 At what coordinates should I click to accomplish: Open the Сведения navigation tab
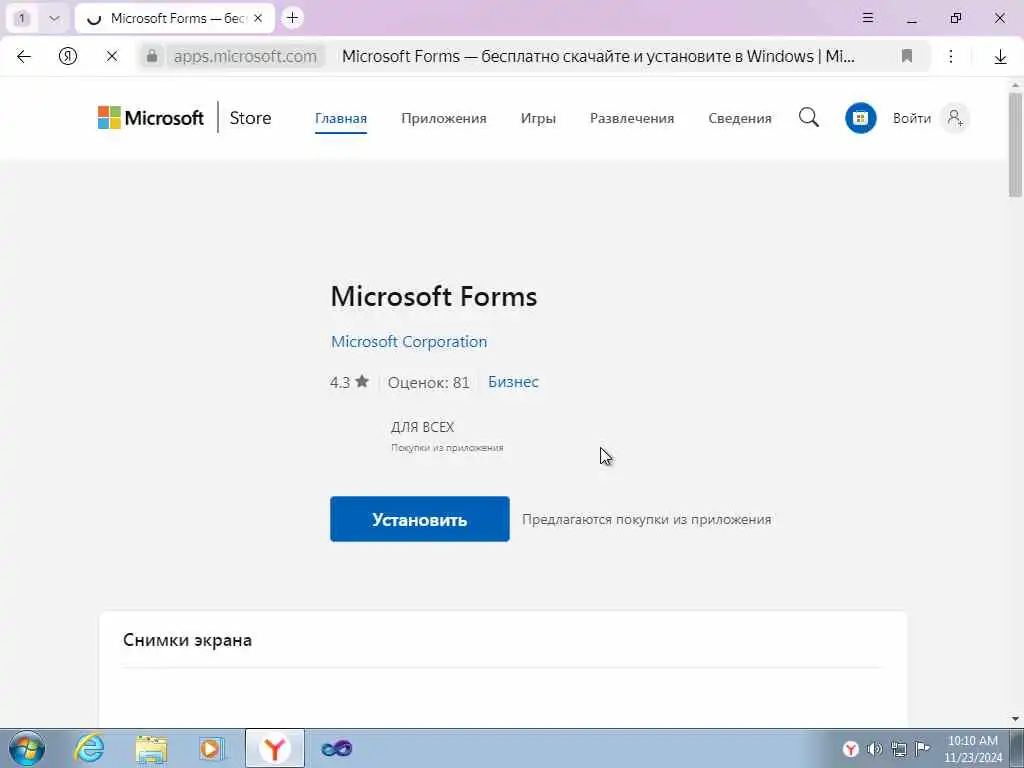click(x=740, y=118)
